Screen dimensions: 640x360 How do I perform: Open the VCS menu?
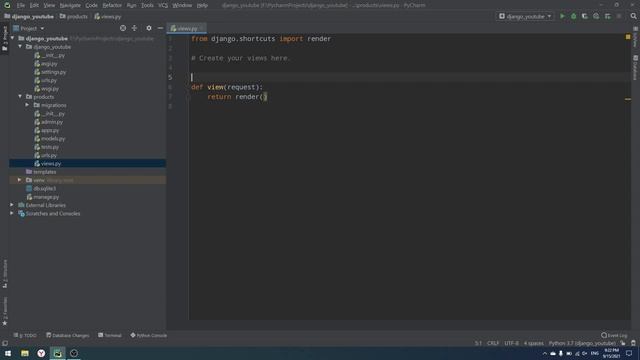163,5
